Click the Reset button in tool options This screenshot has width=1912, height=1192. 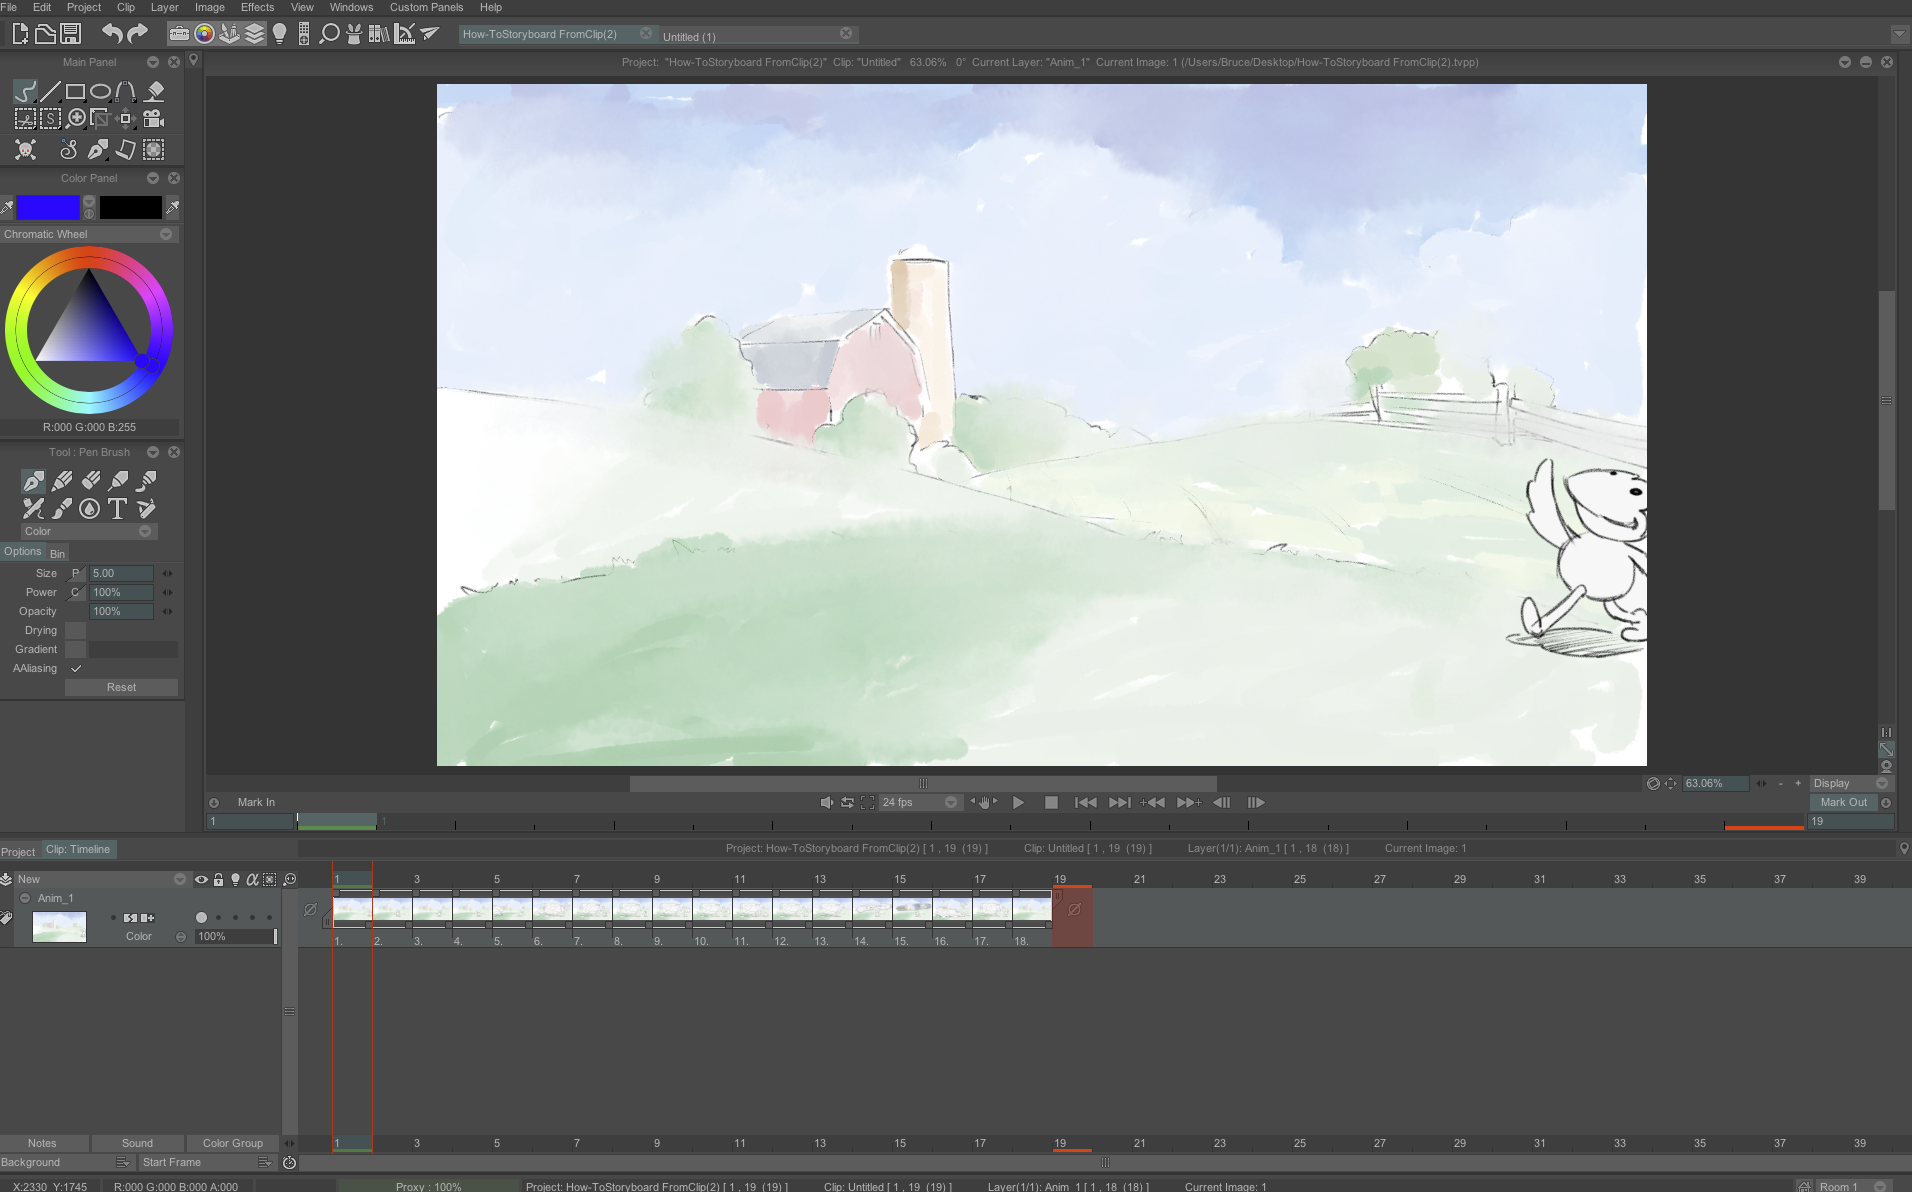pyautogui.click(x=121, y=688)
